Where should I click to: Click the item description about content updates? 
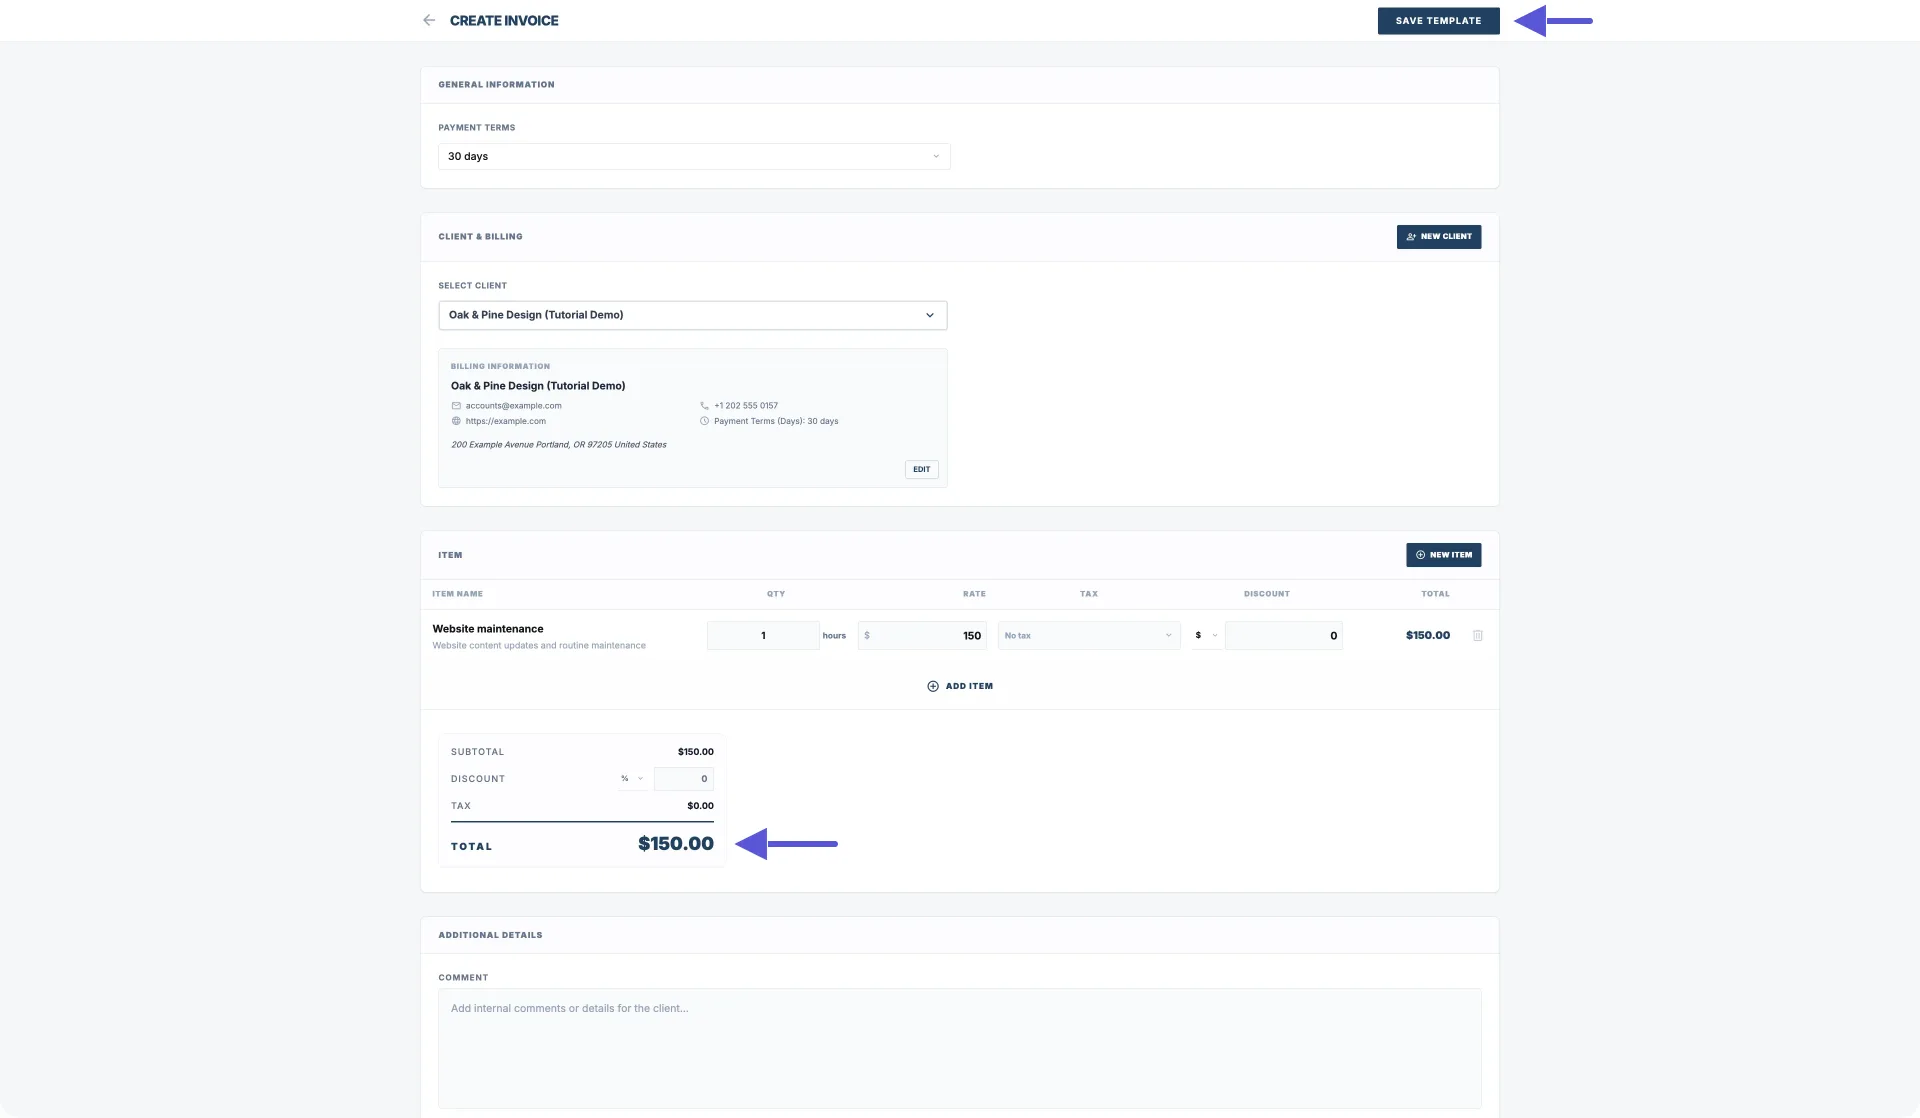point(539,646)
